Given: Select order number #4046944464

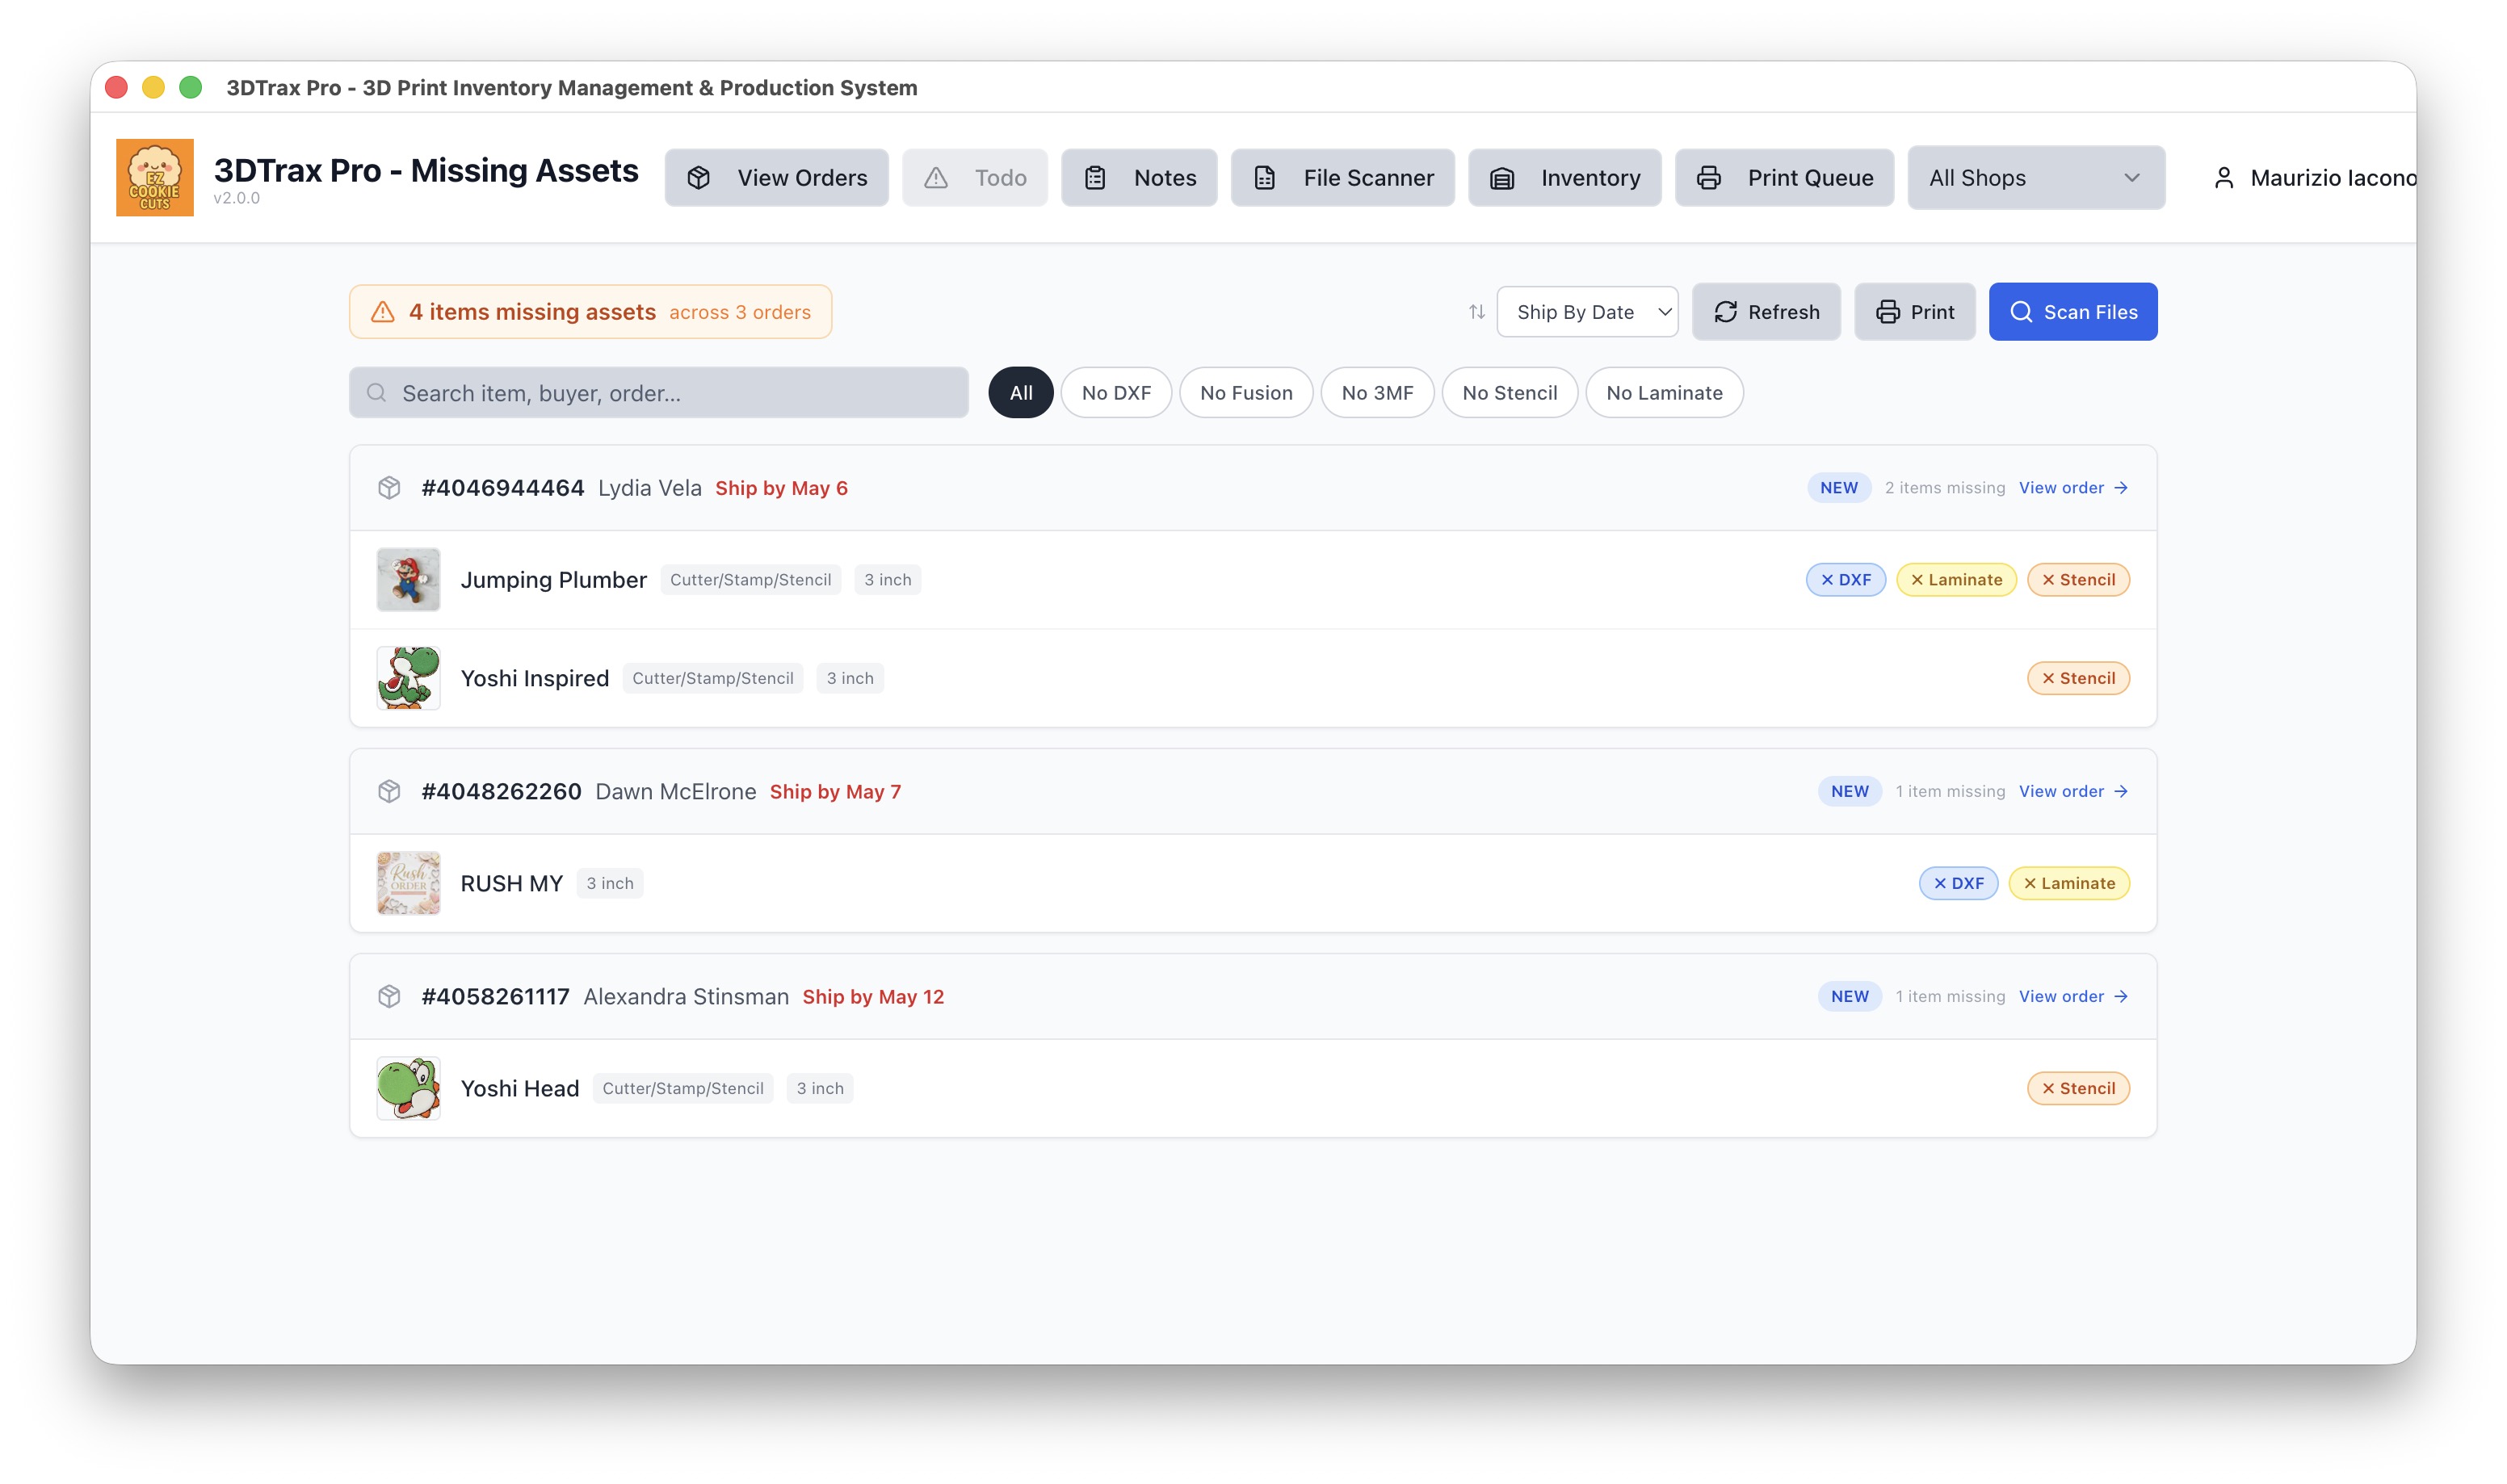Looking at the screenshot, I should (x=502, y=488).
